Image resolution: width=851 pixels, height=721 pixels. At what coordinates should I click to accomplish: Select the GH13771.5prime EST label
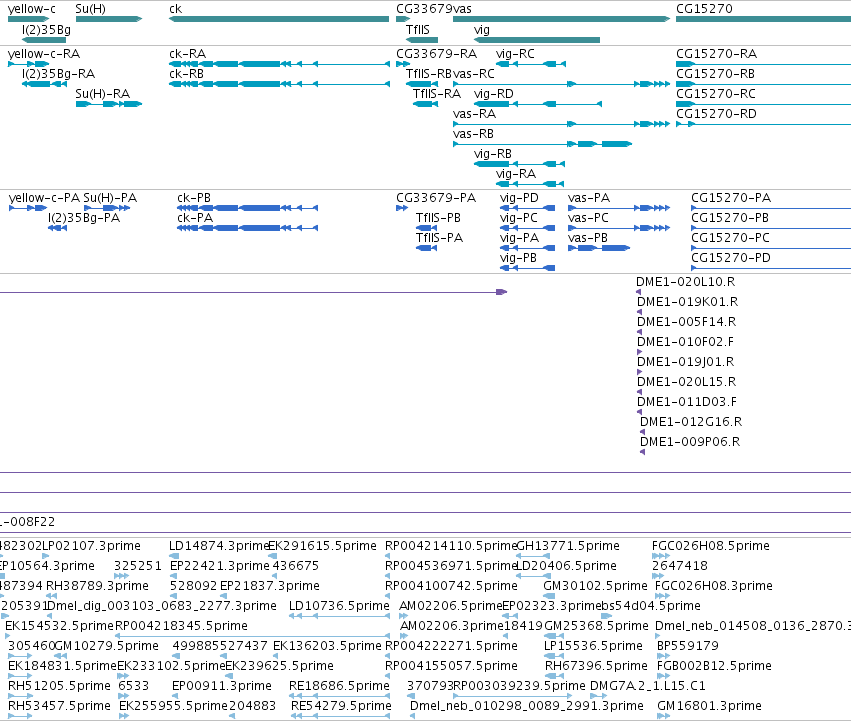568,546
